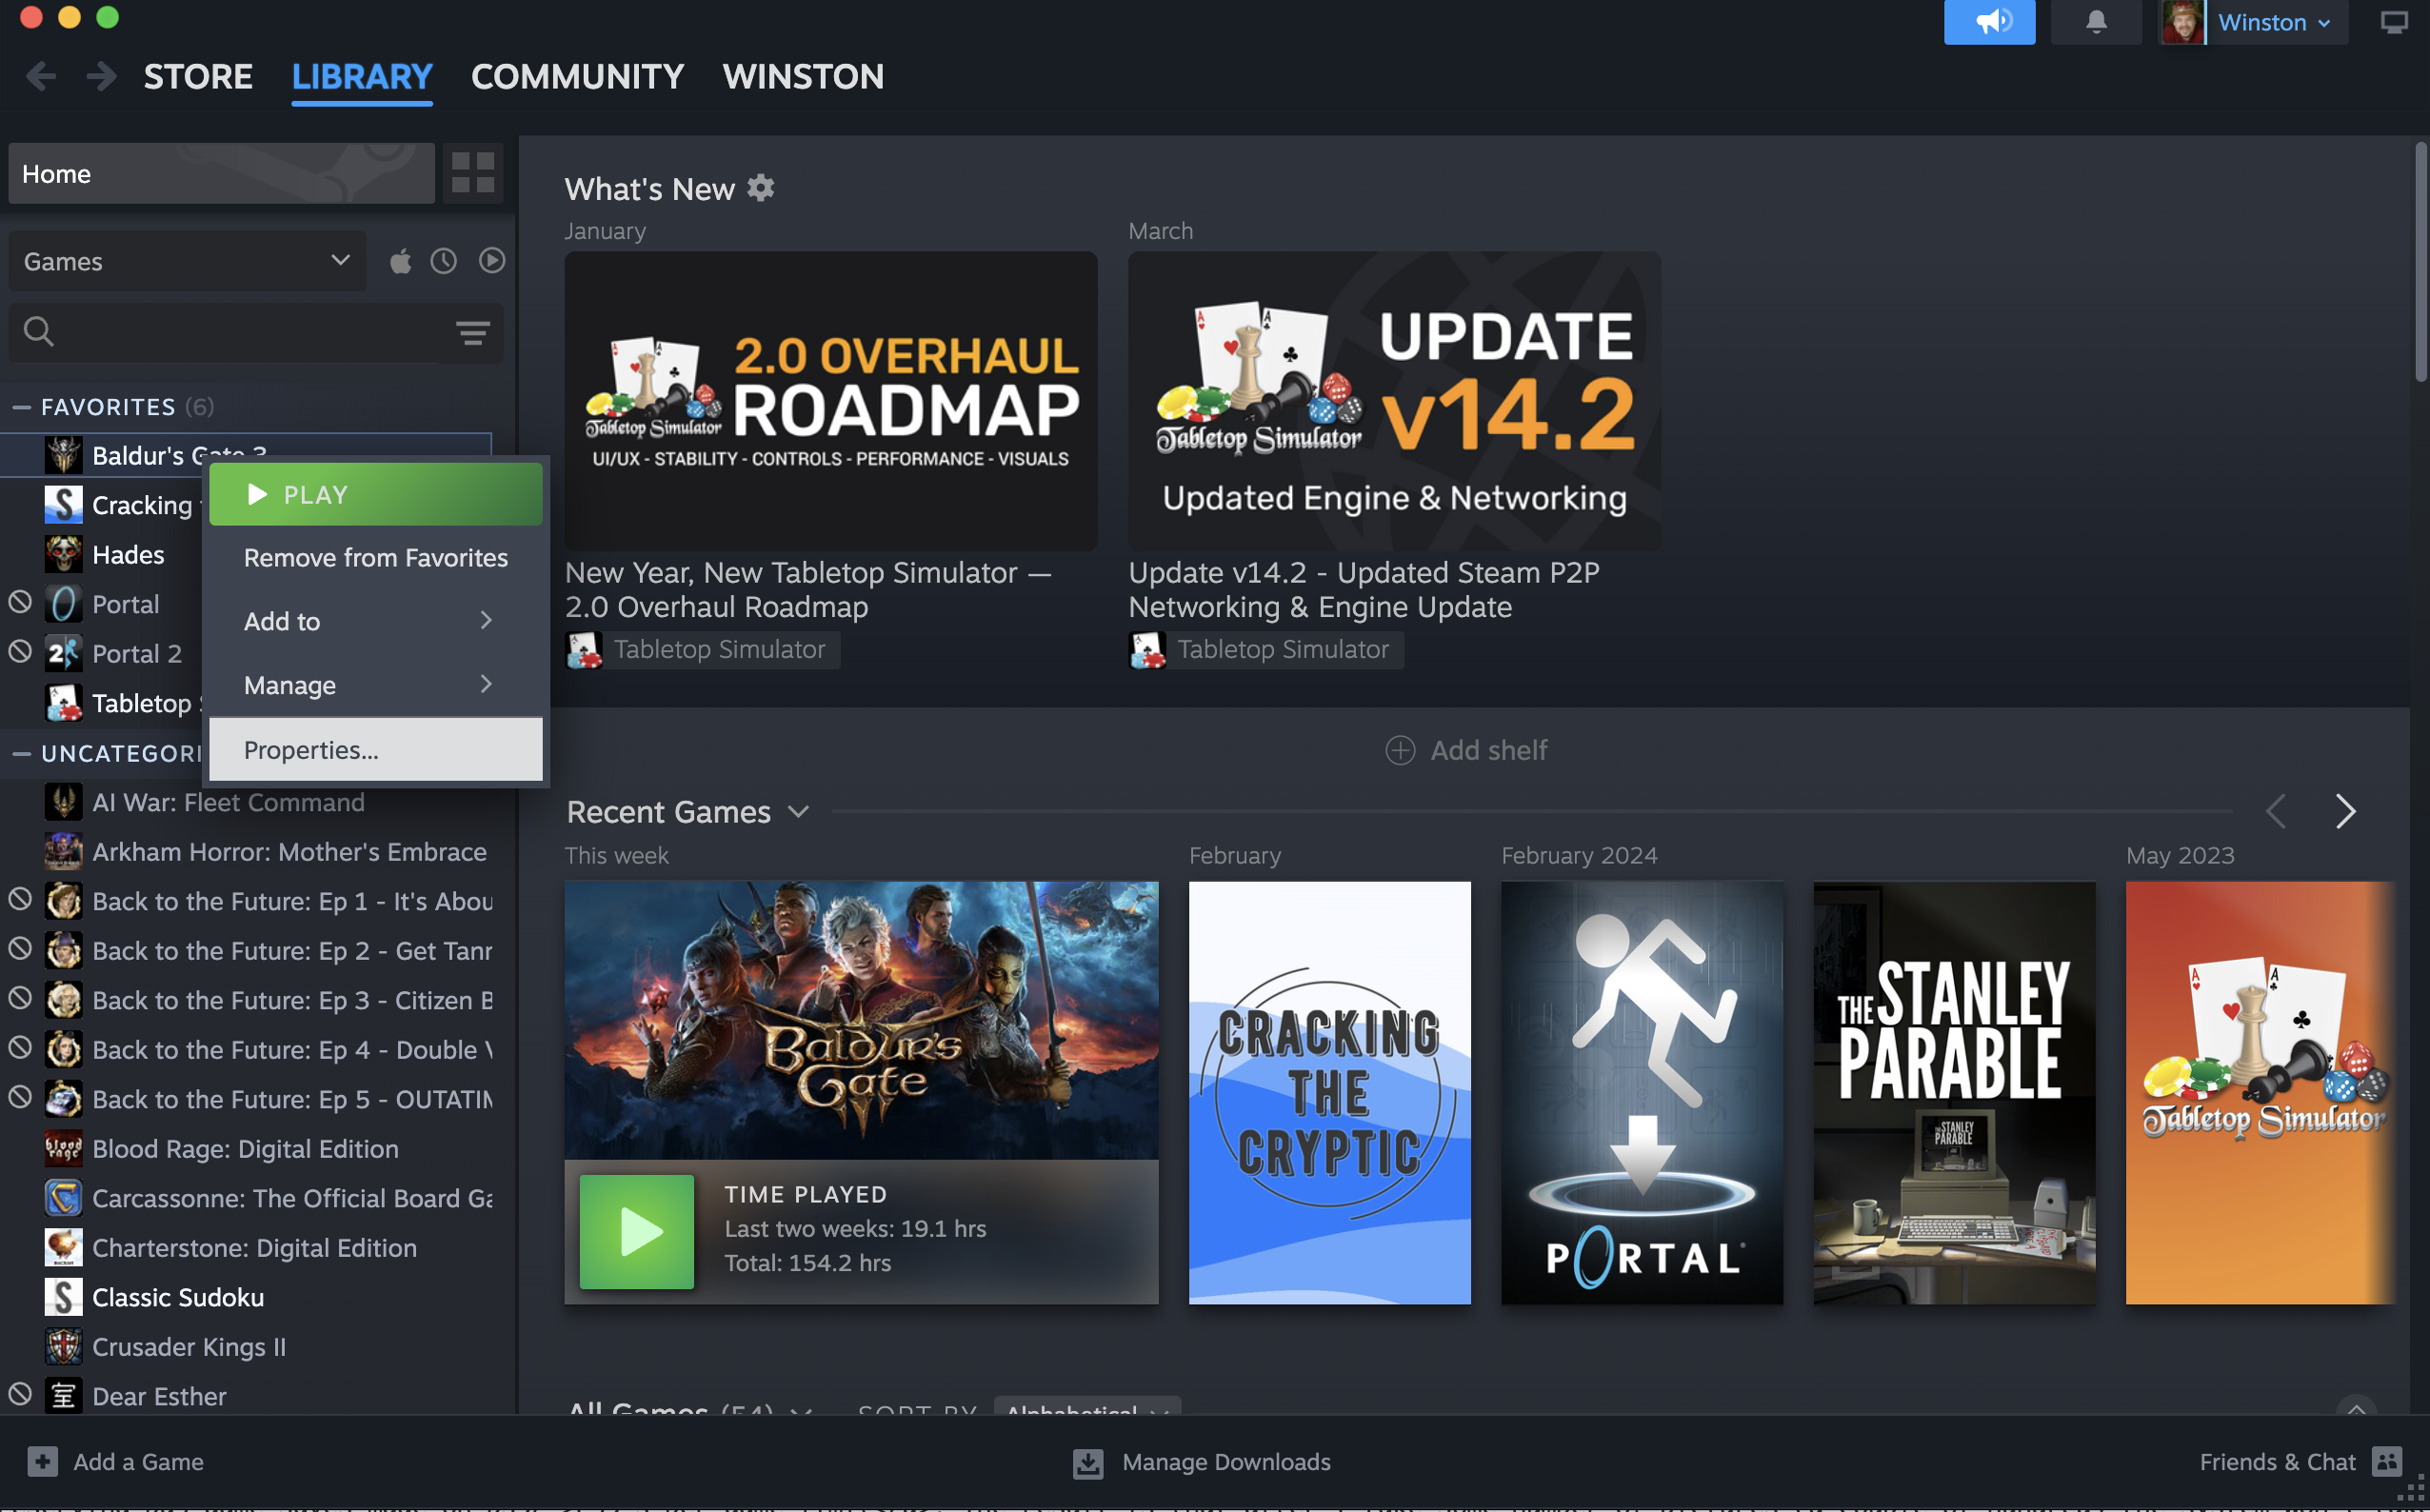Expand the Recent Games shelf dropdown

click(798, 811)
